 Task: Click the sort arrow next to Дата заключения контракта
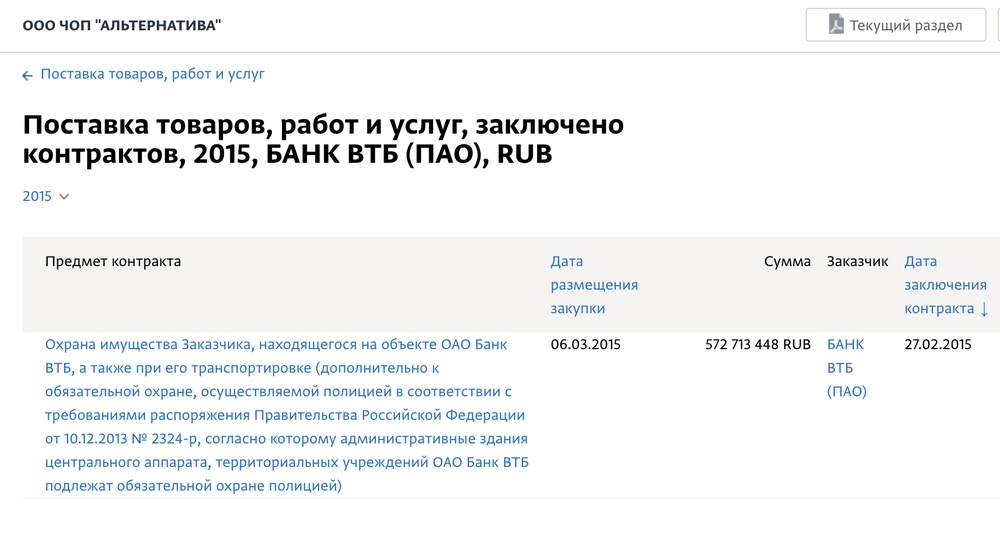point(984,309)
